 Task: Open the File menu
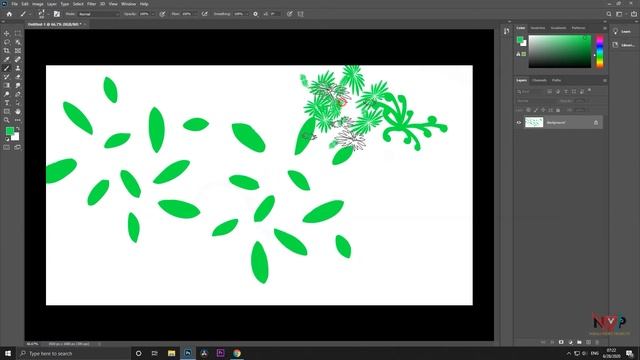tap(14, 4)
